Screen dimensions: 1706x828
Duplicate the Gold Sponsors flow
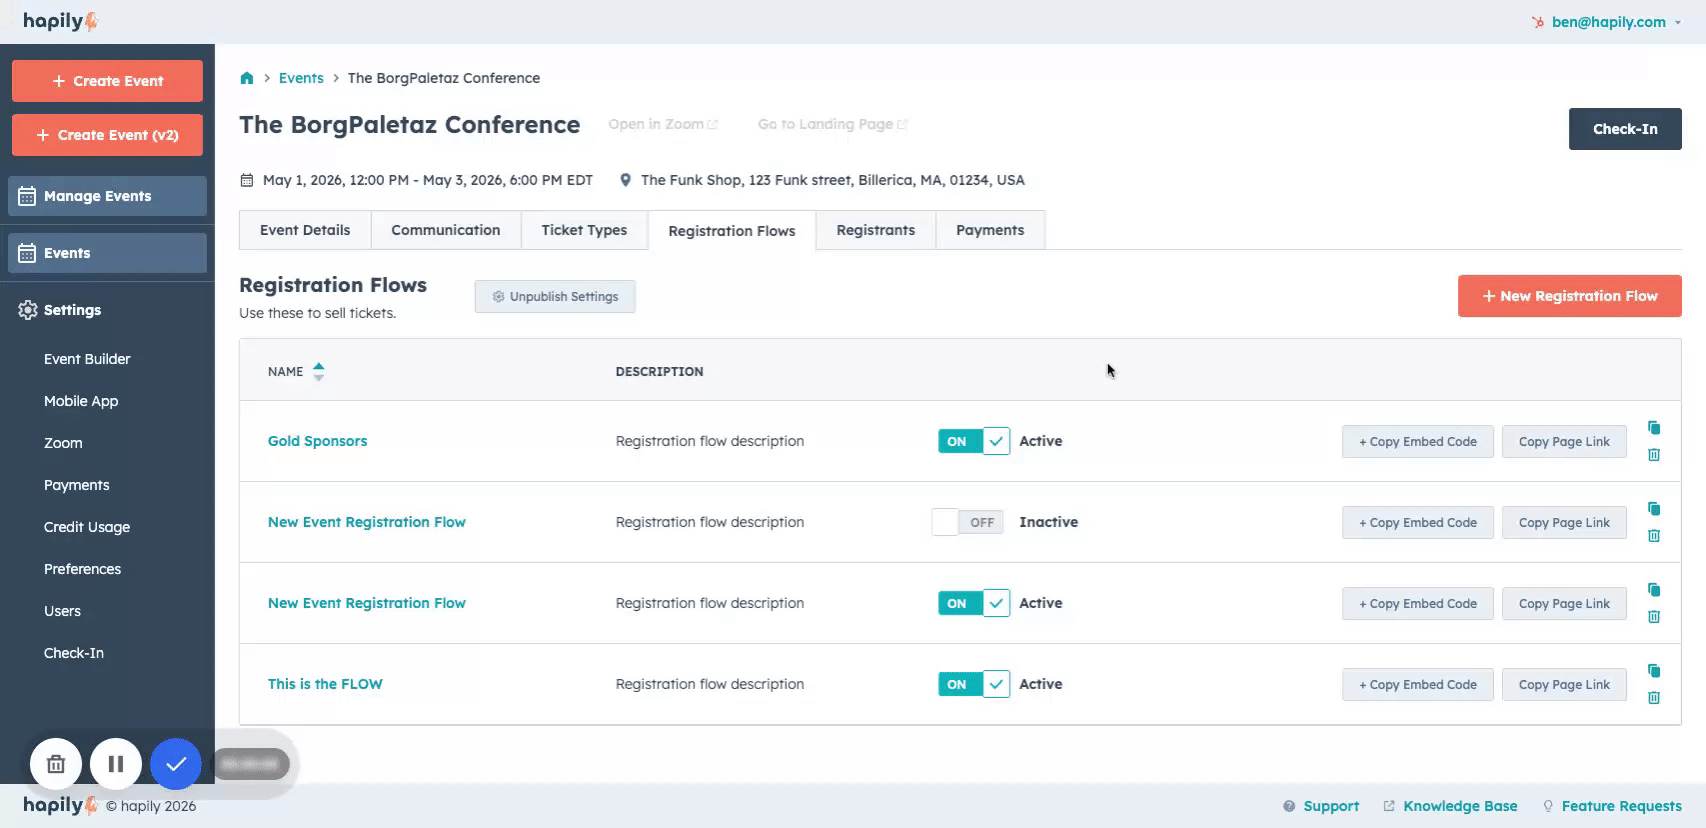[1654, 428]
